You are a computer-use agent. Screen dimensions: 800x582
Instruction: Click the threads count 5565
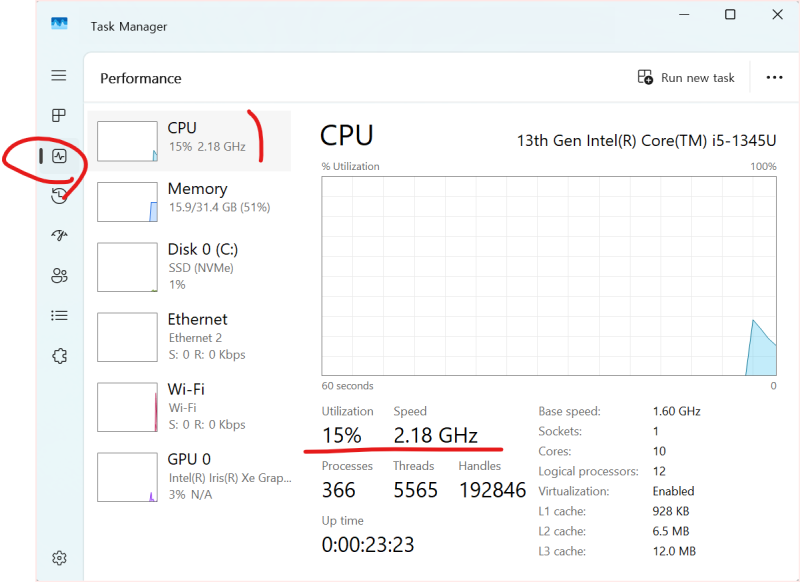[x=415, y=490]
